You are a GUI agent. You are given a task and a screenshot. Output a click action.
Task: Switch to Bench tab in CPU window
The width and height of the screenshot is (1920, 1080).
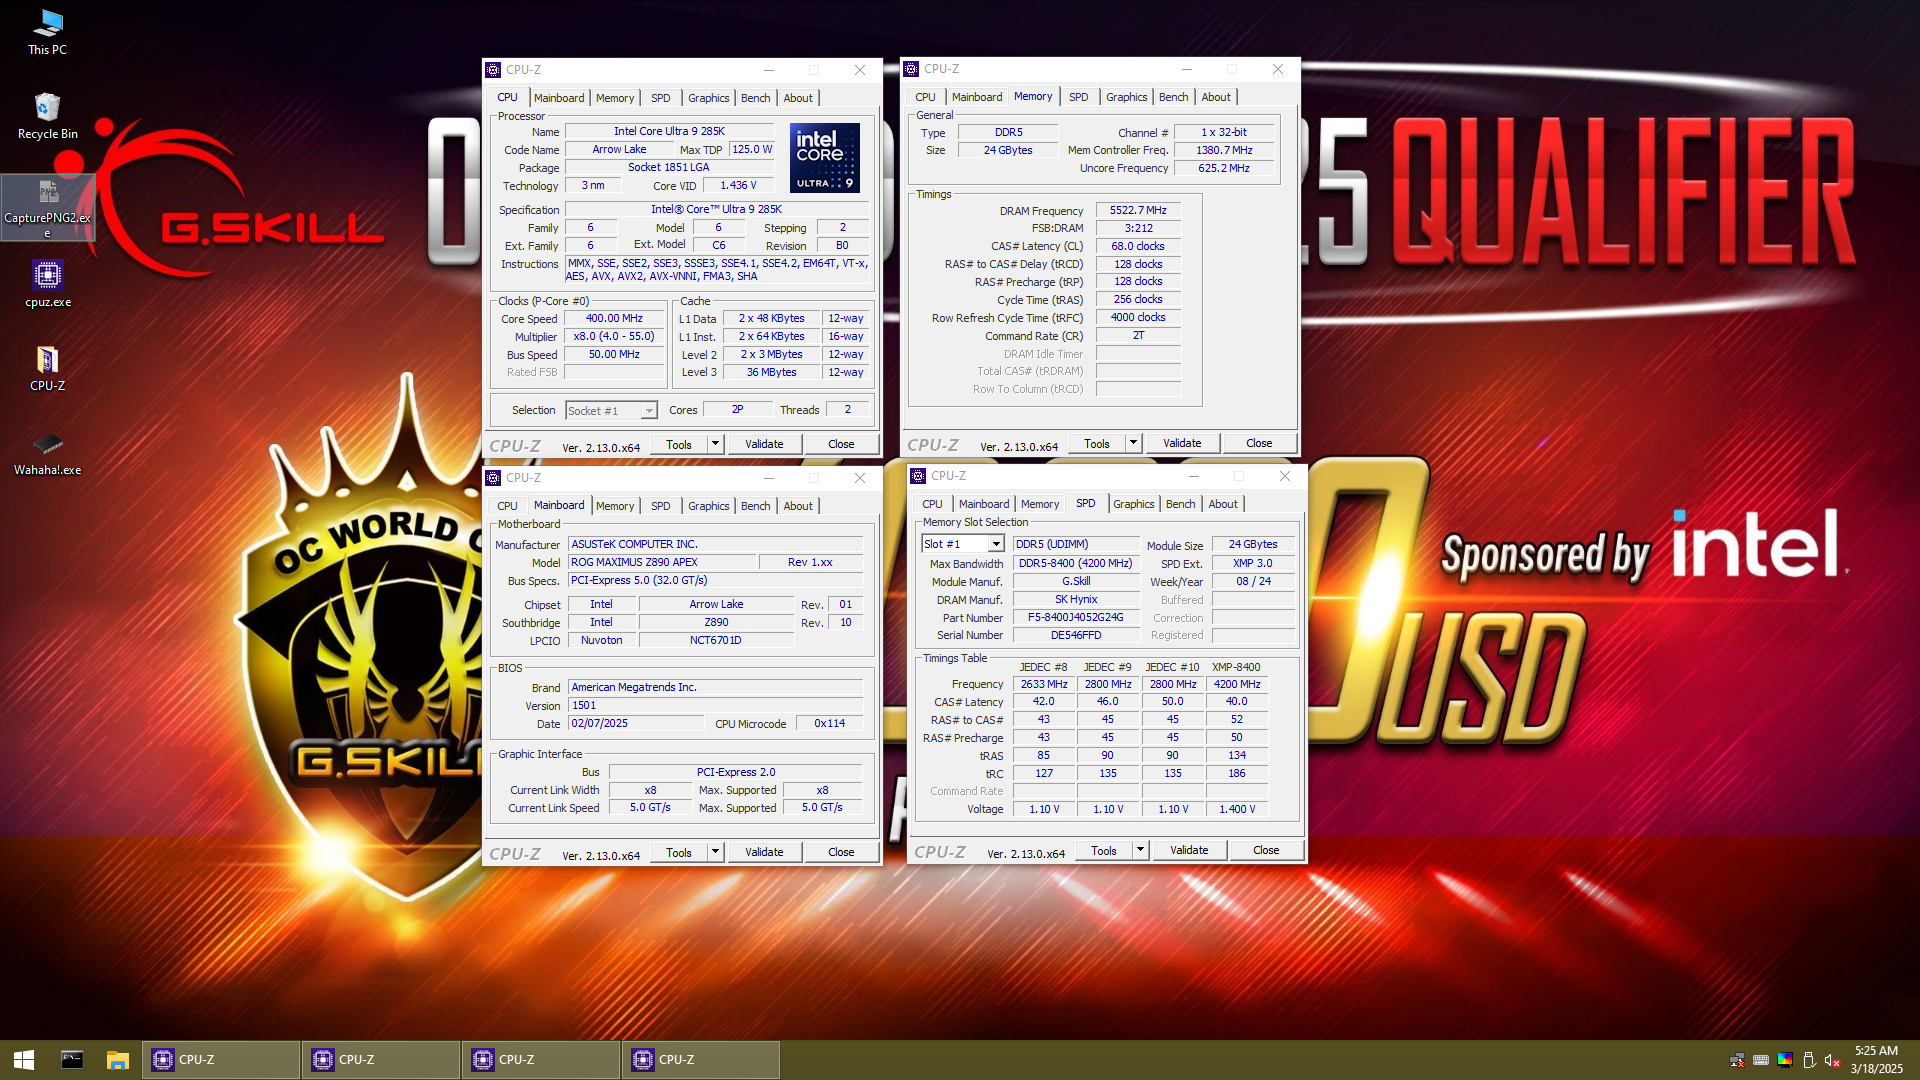click(x=755, y=98)
